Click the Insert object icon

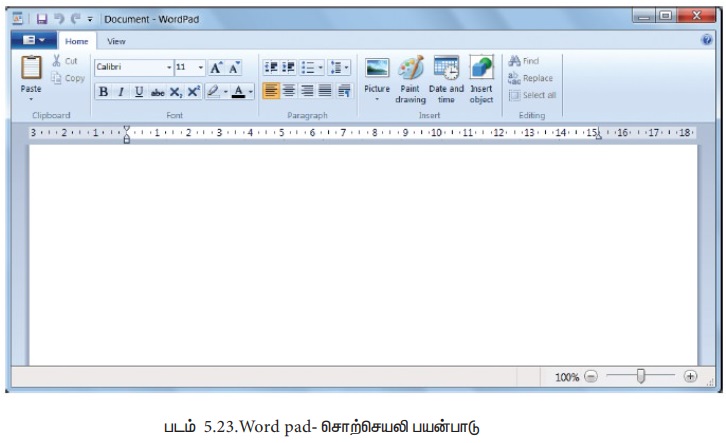[481, 69]
